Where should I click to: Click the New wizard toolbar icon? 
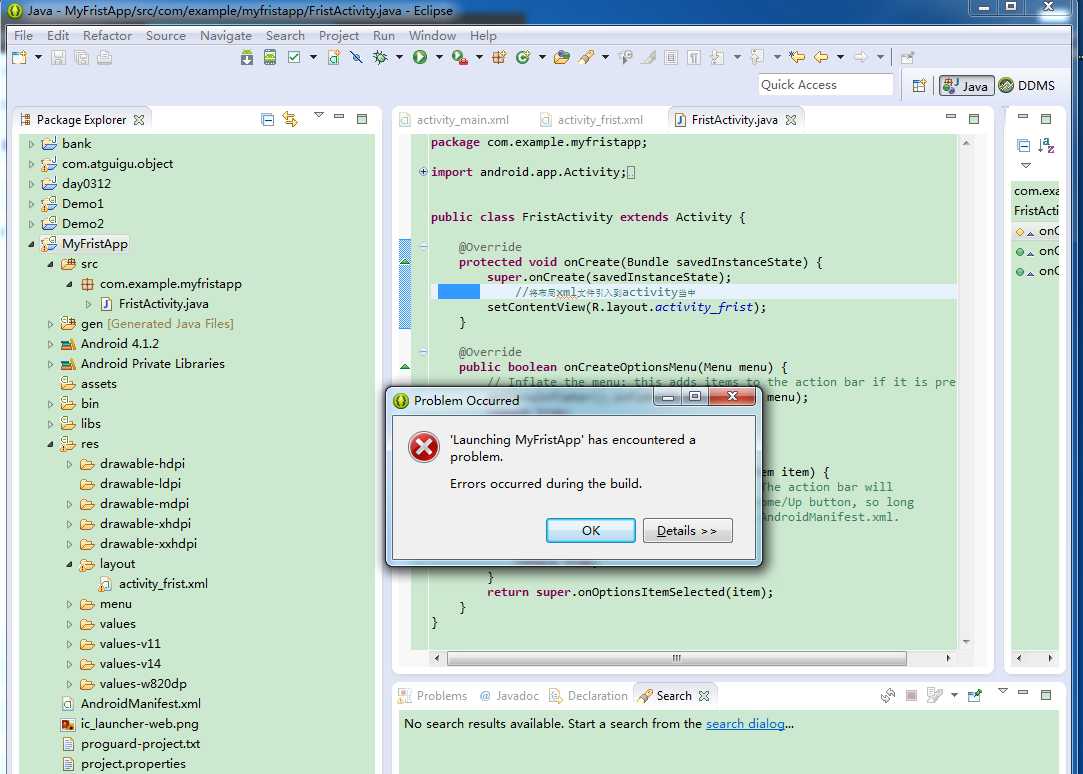pyautogui.click(x=19, y=58)
